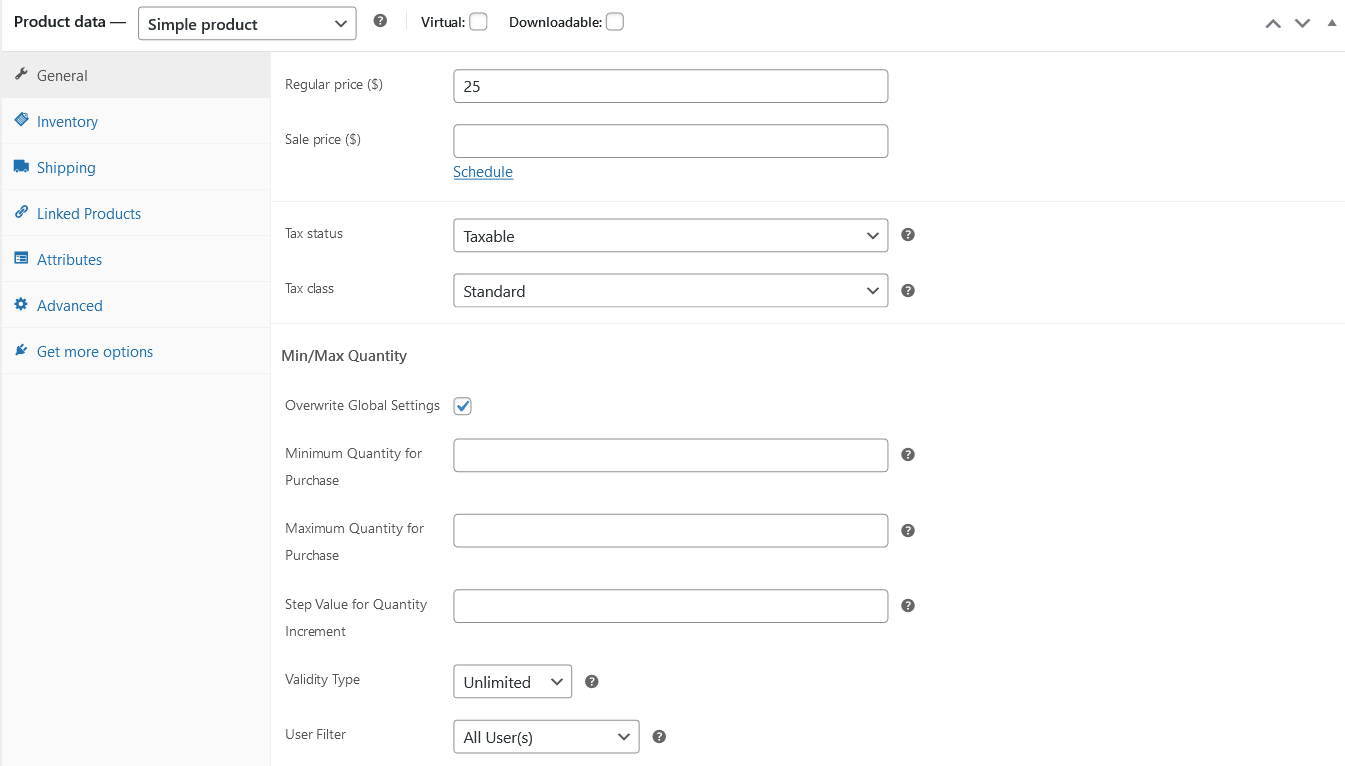Click the Regular price input field
Screen dimensions: 1345x766
point(670,86)
